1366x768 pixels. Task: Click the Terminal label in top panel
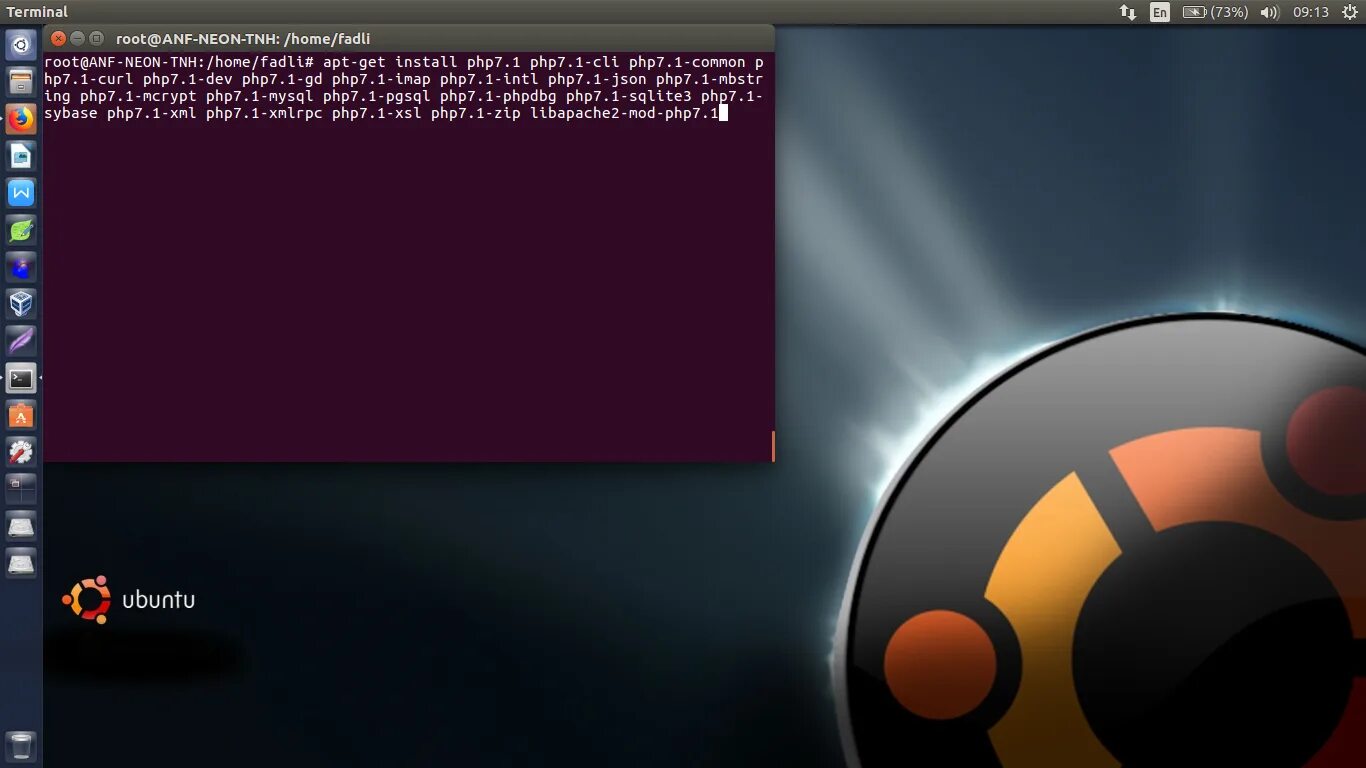pyautogui.click(x=37, y=12)
